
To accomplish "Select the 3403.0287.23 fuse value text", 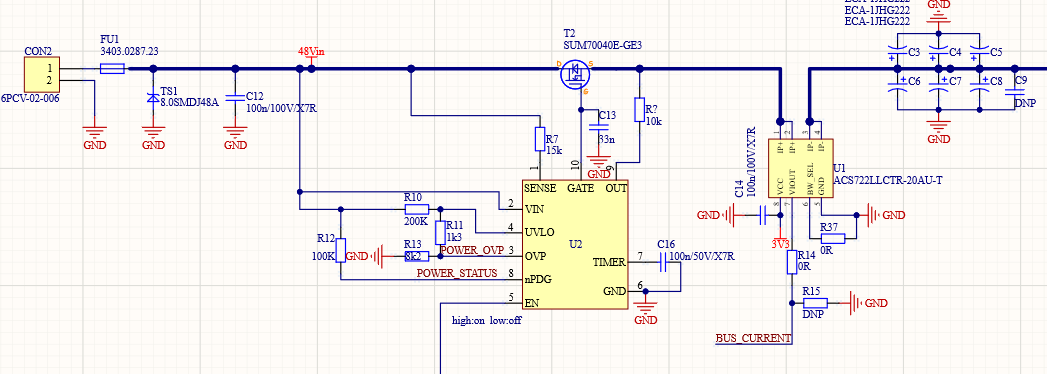I will point(130,51).
